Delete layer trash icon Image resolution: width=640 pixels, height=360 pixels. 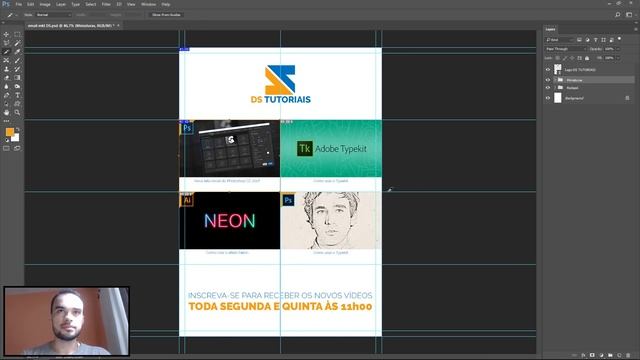[628, 355]
